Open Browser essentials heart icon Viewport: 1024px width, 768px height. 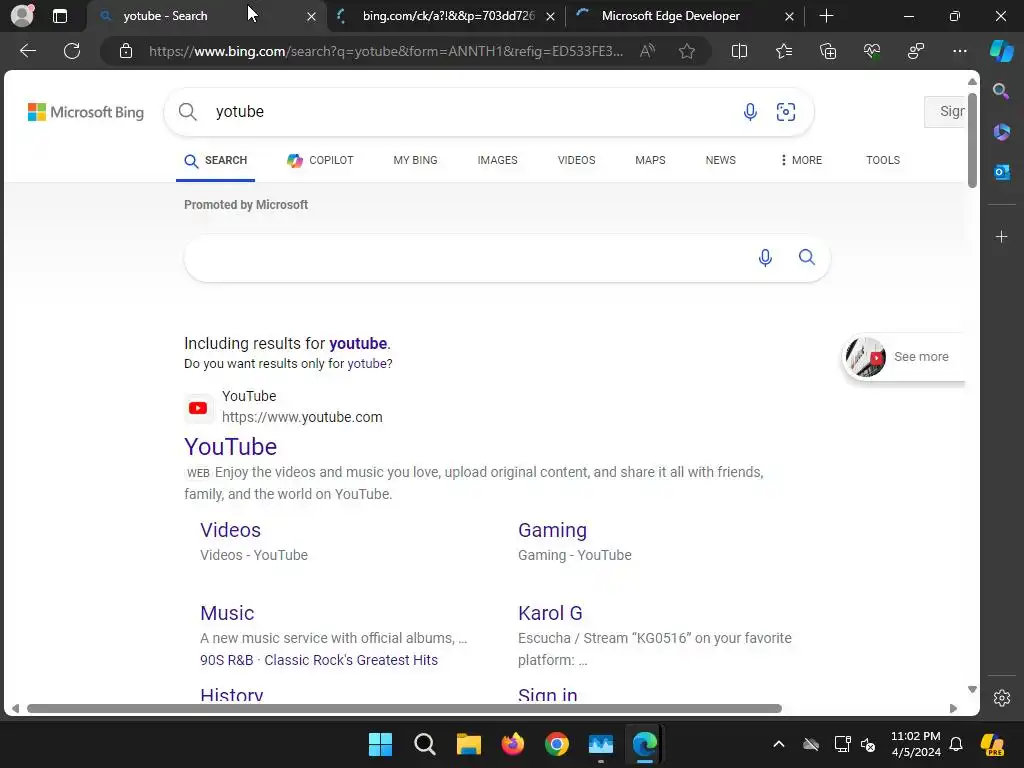pyautogui.click(x=872, y=51)
